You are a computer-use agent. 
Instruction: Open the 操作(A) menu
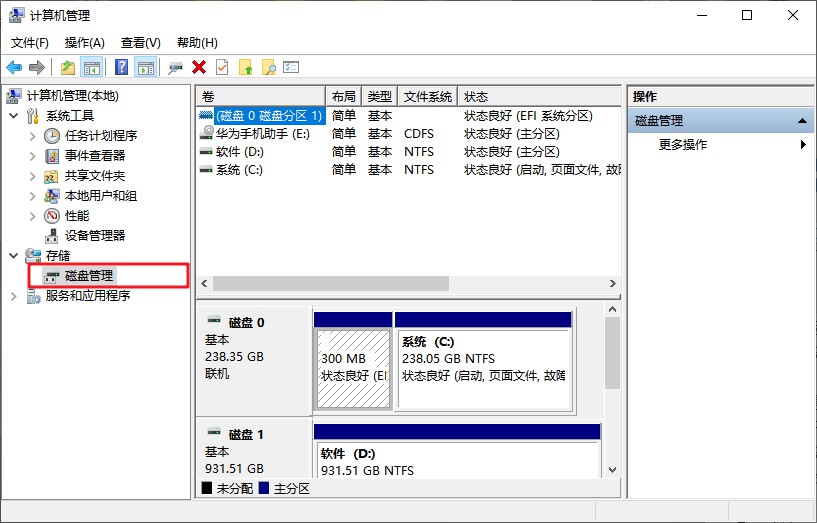pos(84,43)
